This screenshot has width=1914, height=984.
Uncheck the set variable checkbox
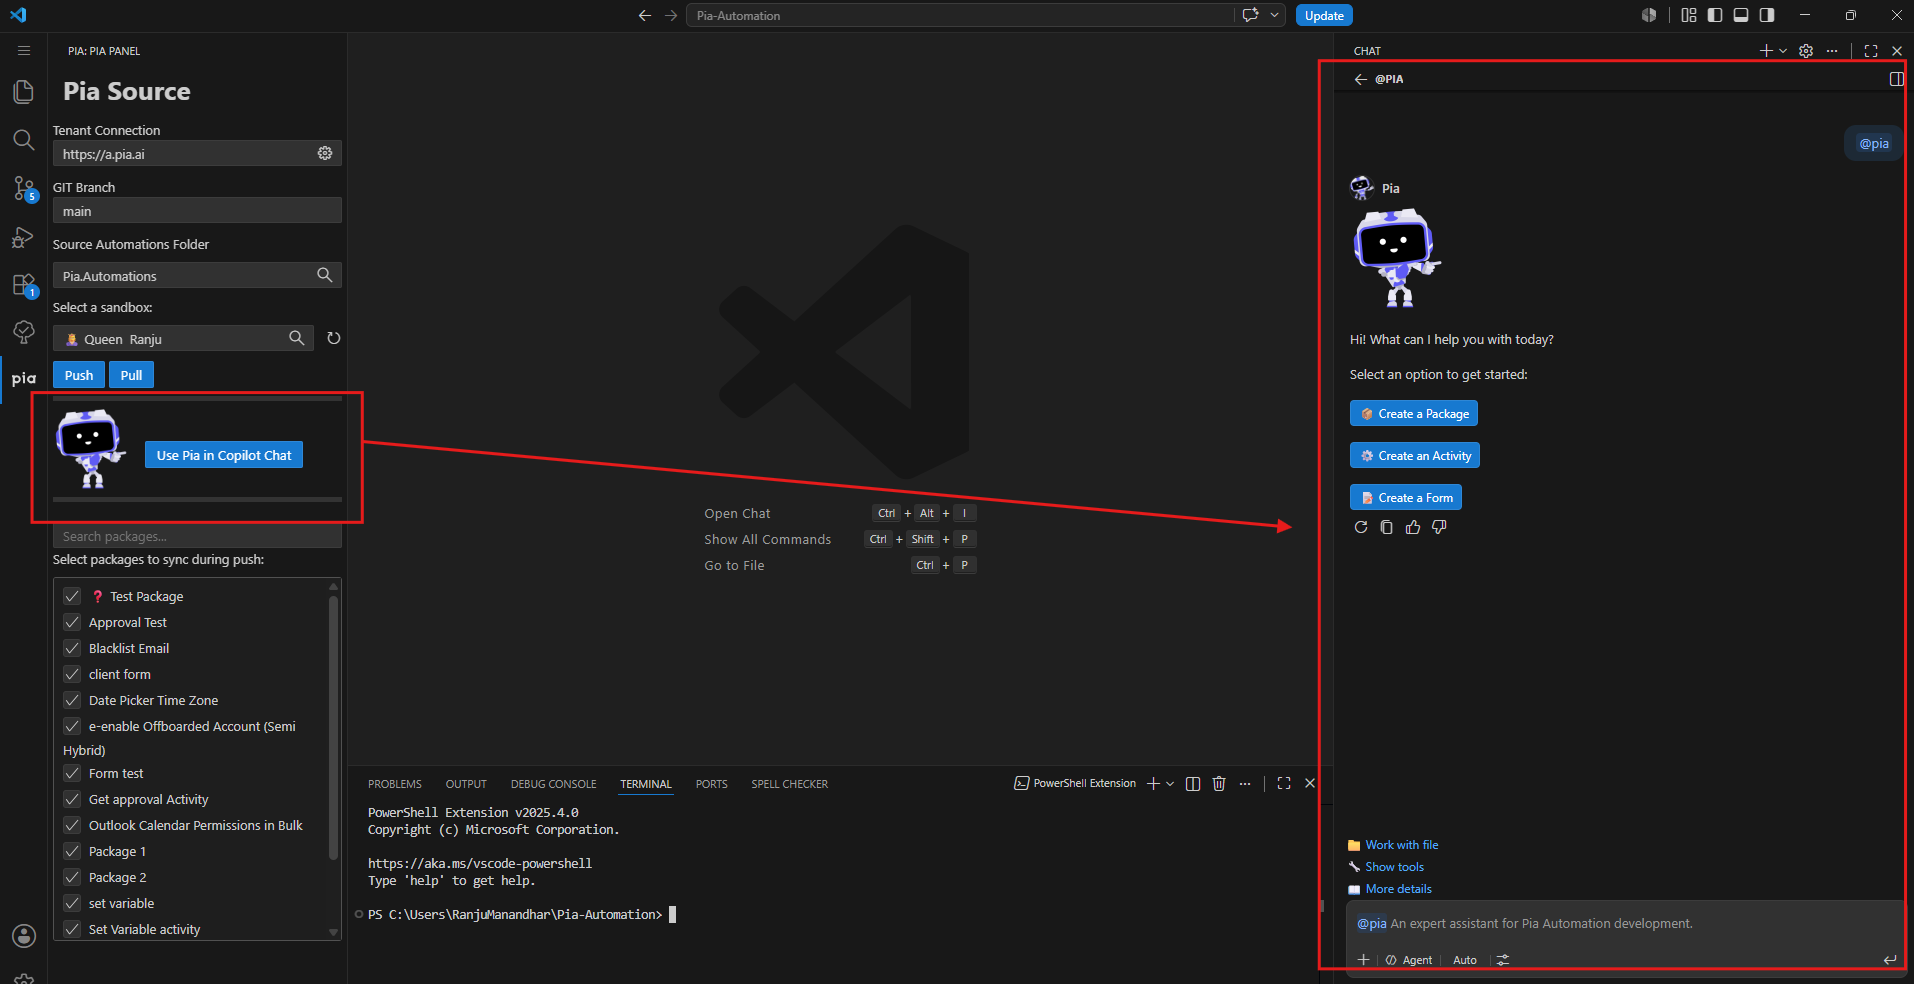coord(72,903)
